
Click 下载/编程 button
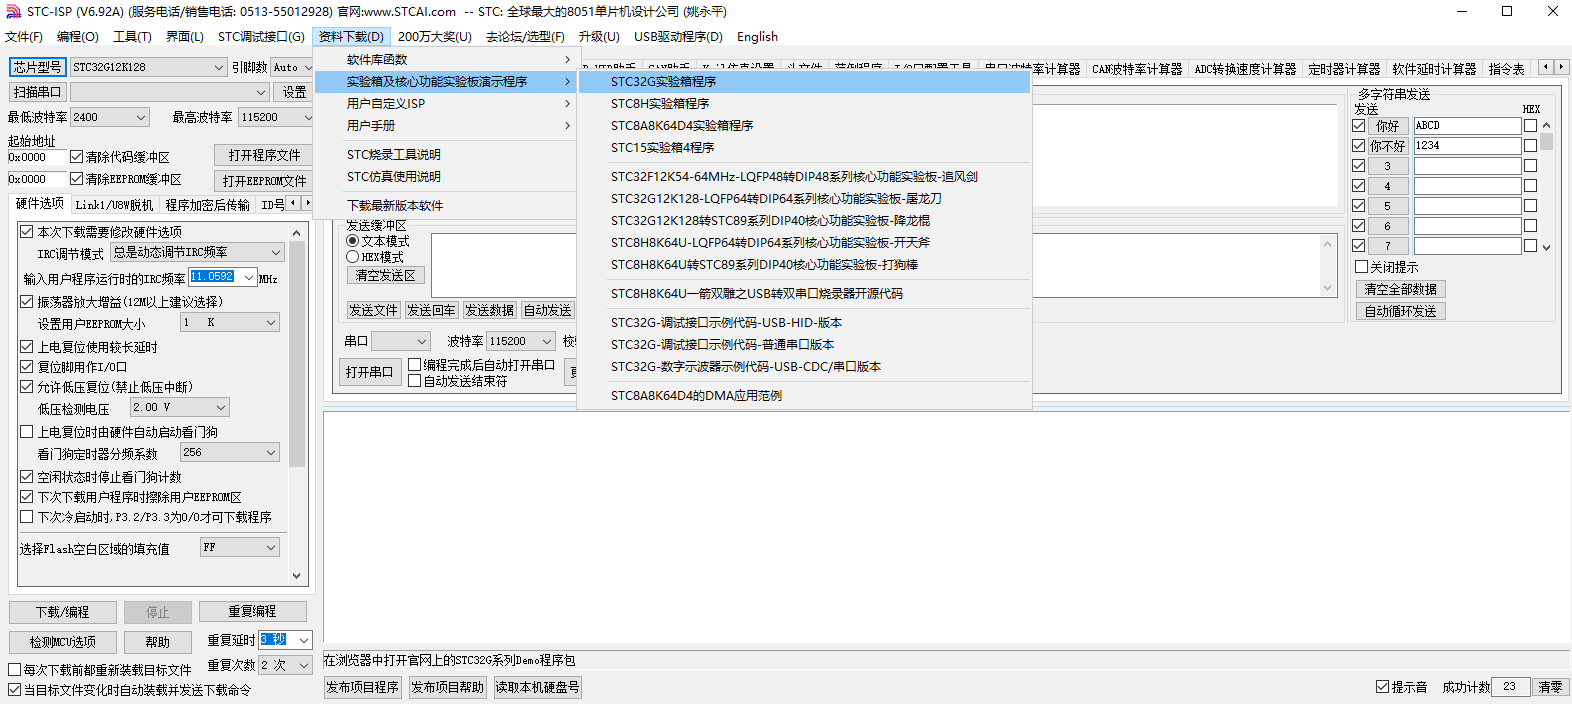[63, 612]
